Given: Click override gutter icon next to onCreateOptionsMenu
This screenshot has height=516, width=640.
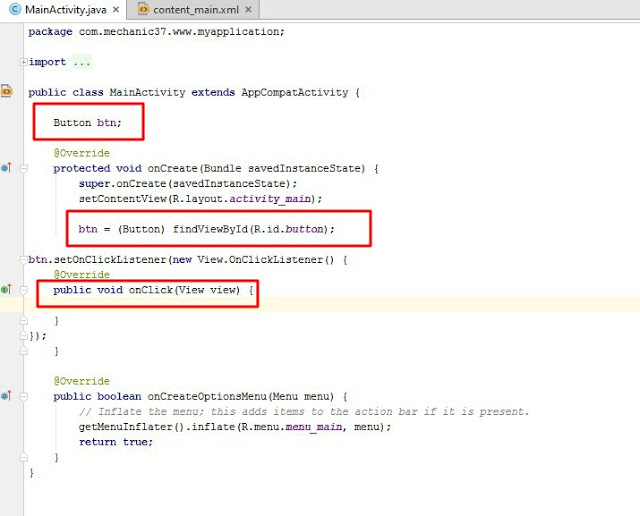Looking at the screenshot, I should pos(6,396).
